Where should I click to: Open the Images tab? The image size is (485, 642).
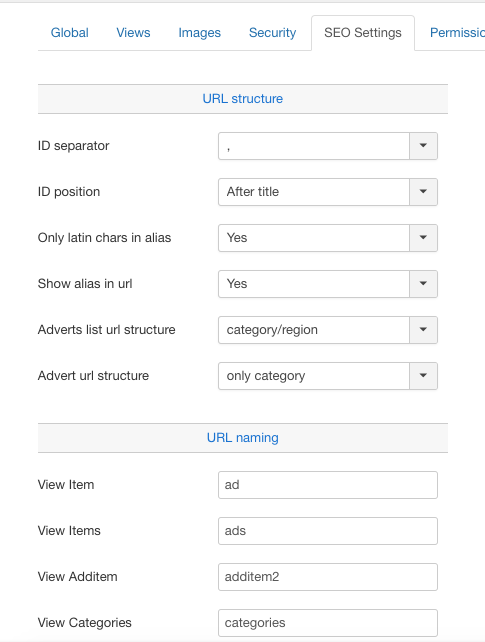pyautogui.click(x=200, y=33)
